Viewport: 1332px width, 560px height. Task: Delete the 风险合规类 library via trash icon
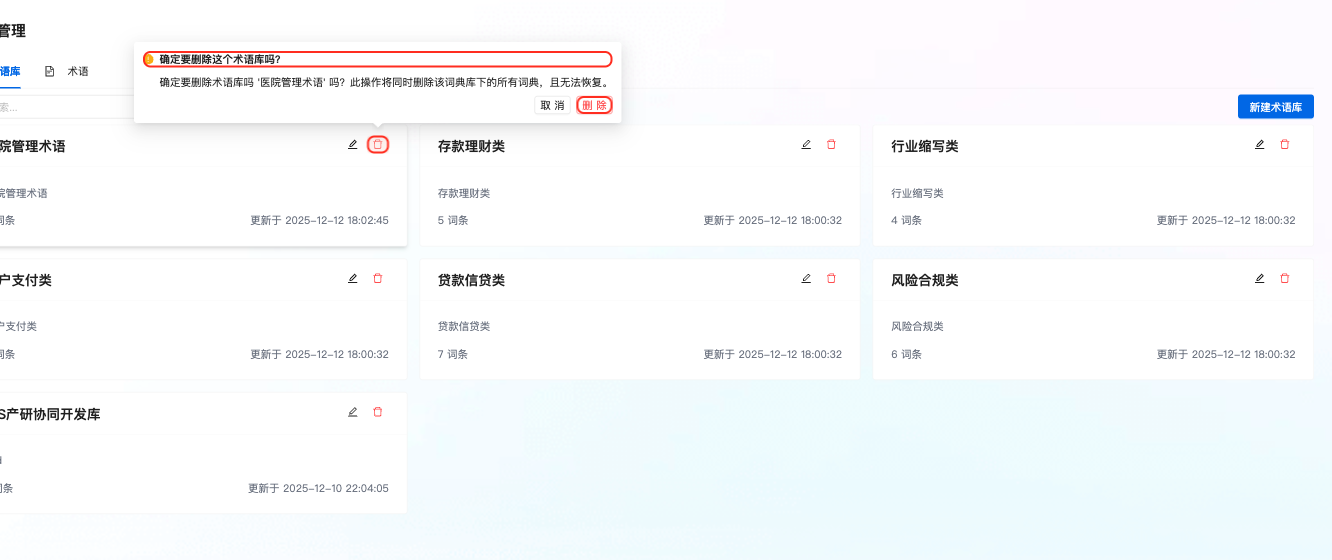(1285, 279)
